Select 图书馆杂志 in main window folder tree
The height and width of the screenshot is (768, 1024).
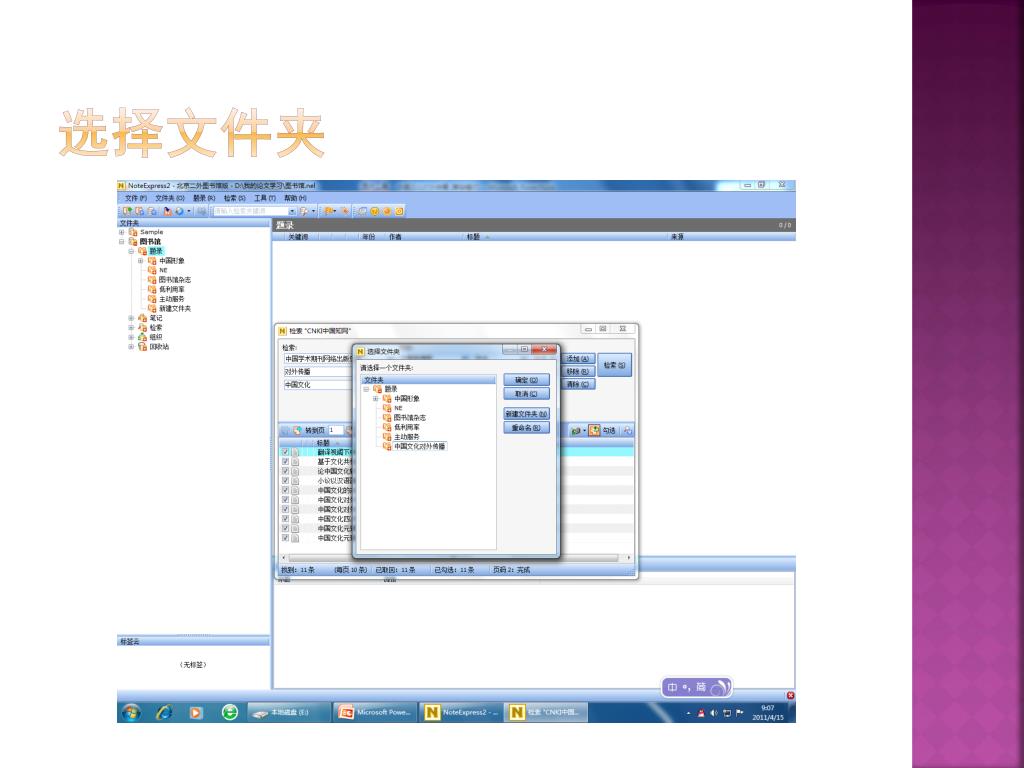click(x=175, y=280)
